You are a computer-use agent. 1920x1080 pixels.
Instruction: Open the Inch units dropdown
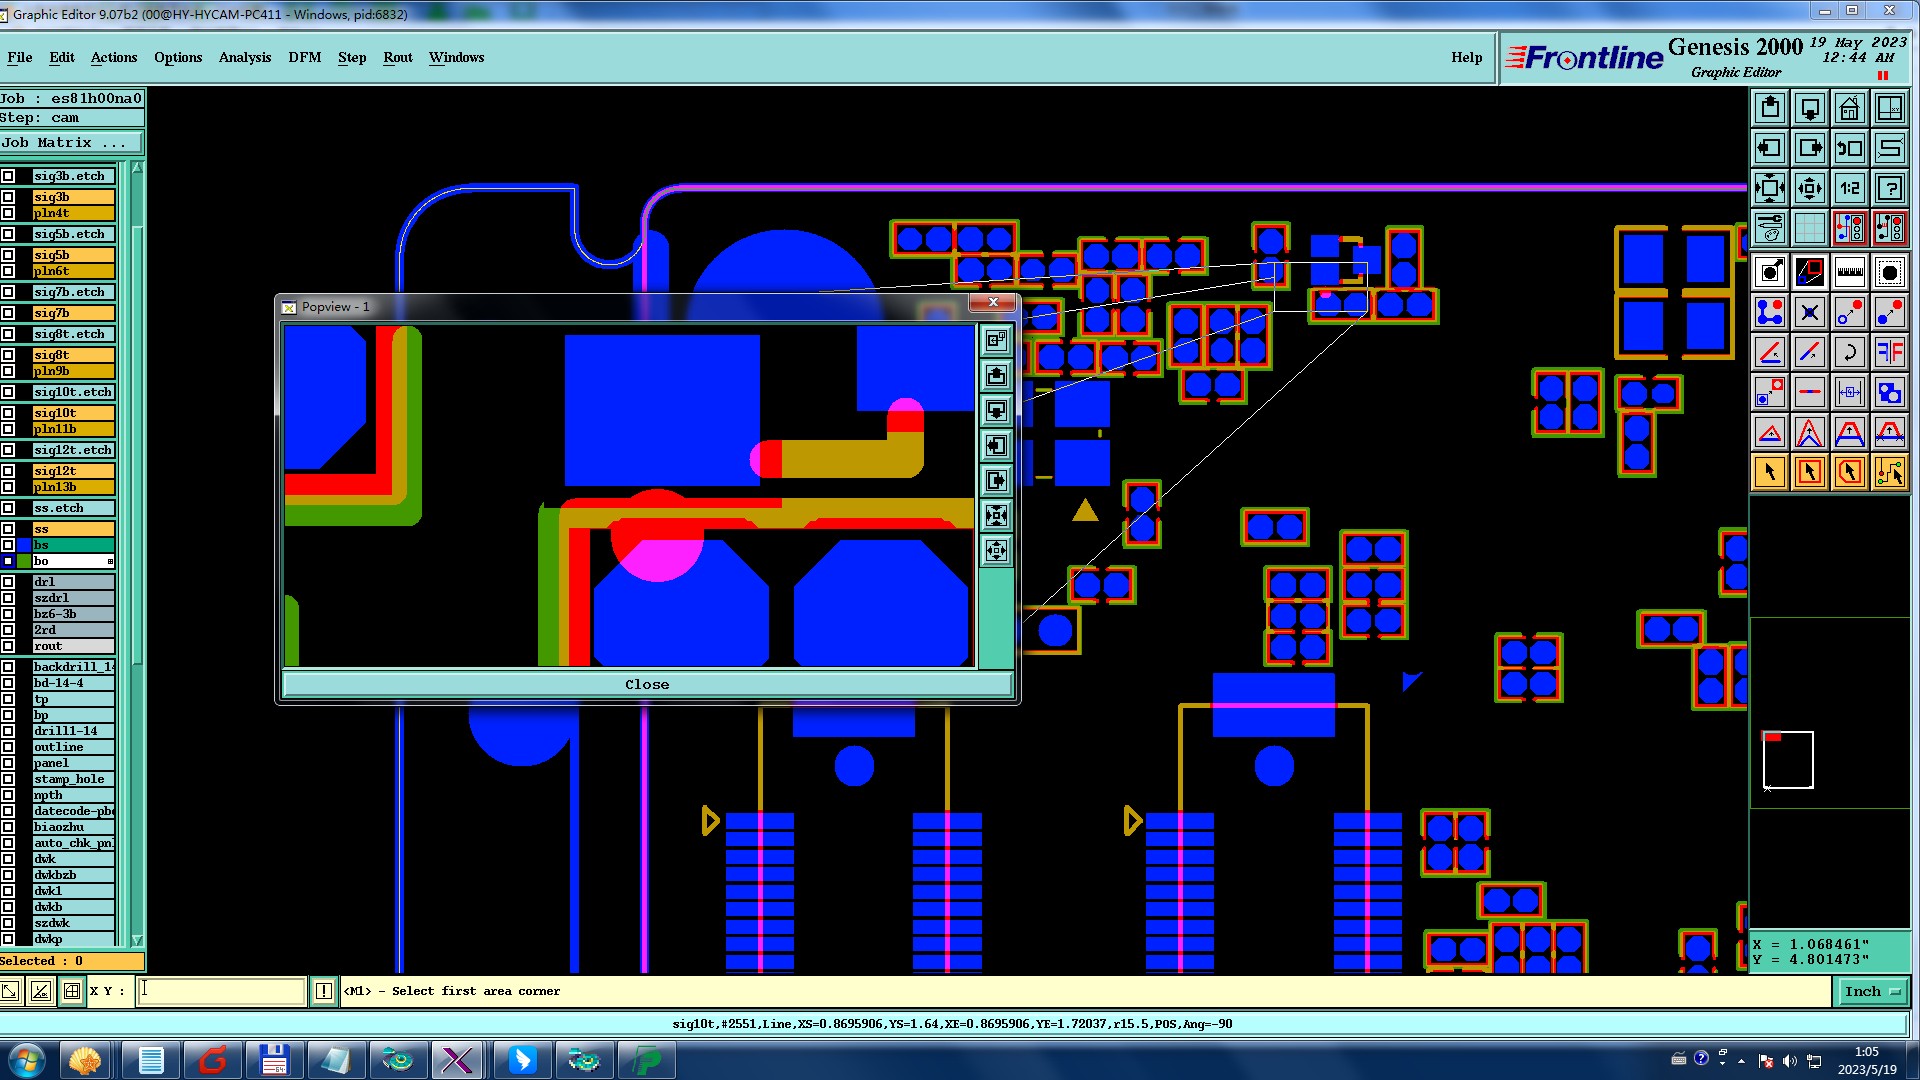(x=1871, y=991)
